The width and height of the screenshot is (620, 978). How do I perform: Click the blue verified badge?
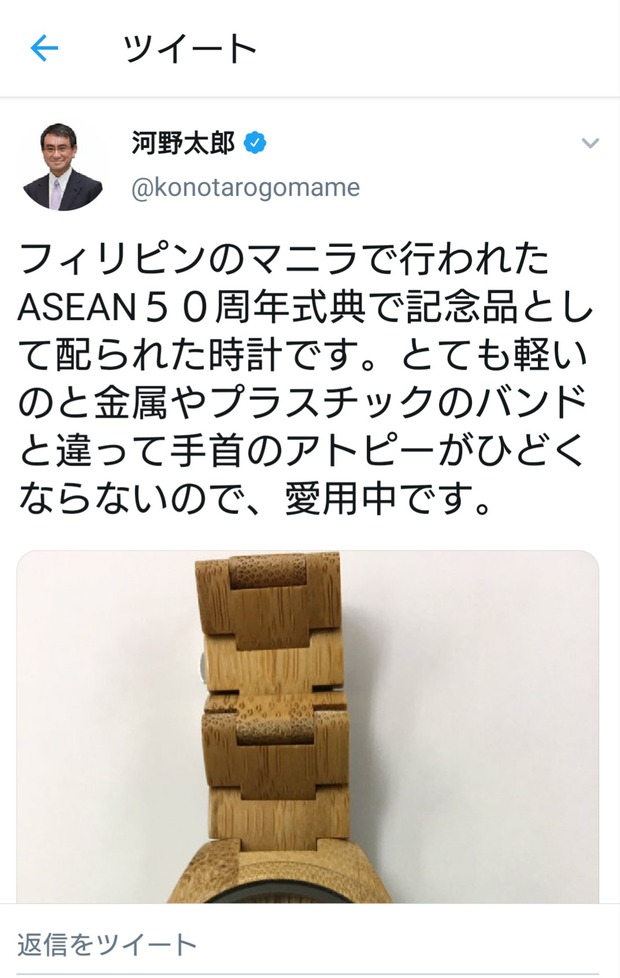[x=254, y=143]
